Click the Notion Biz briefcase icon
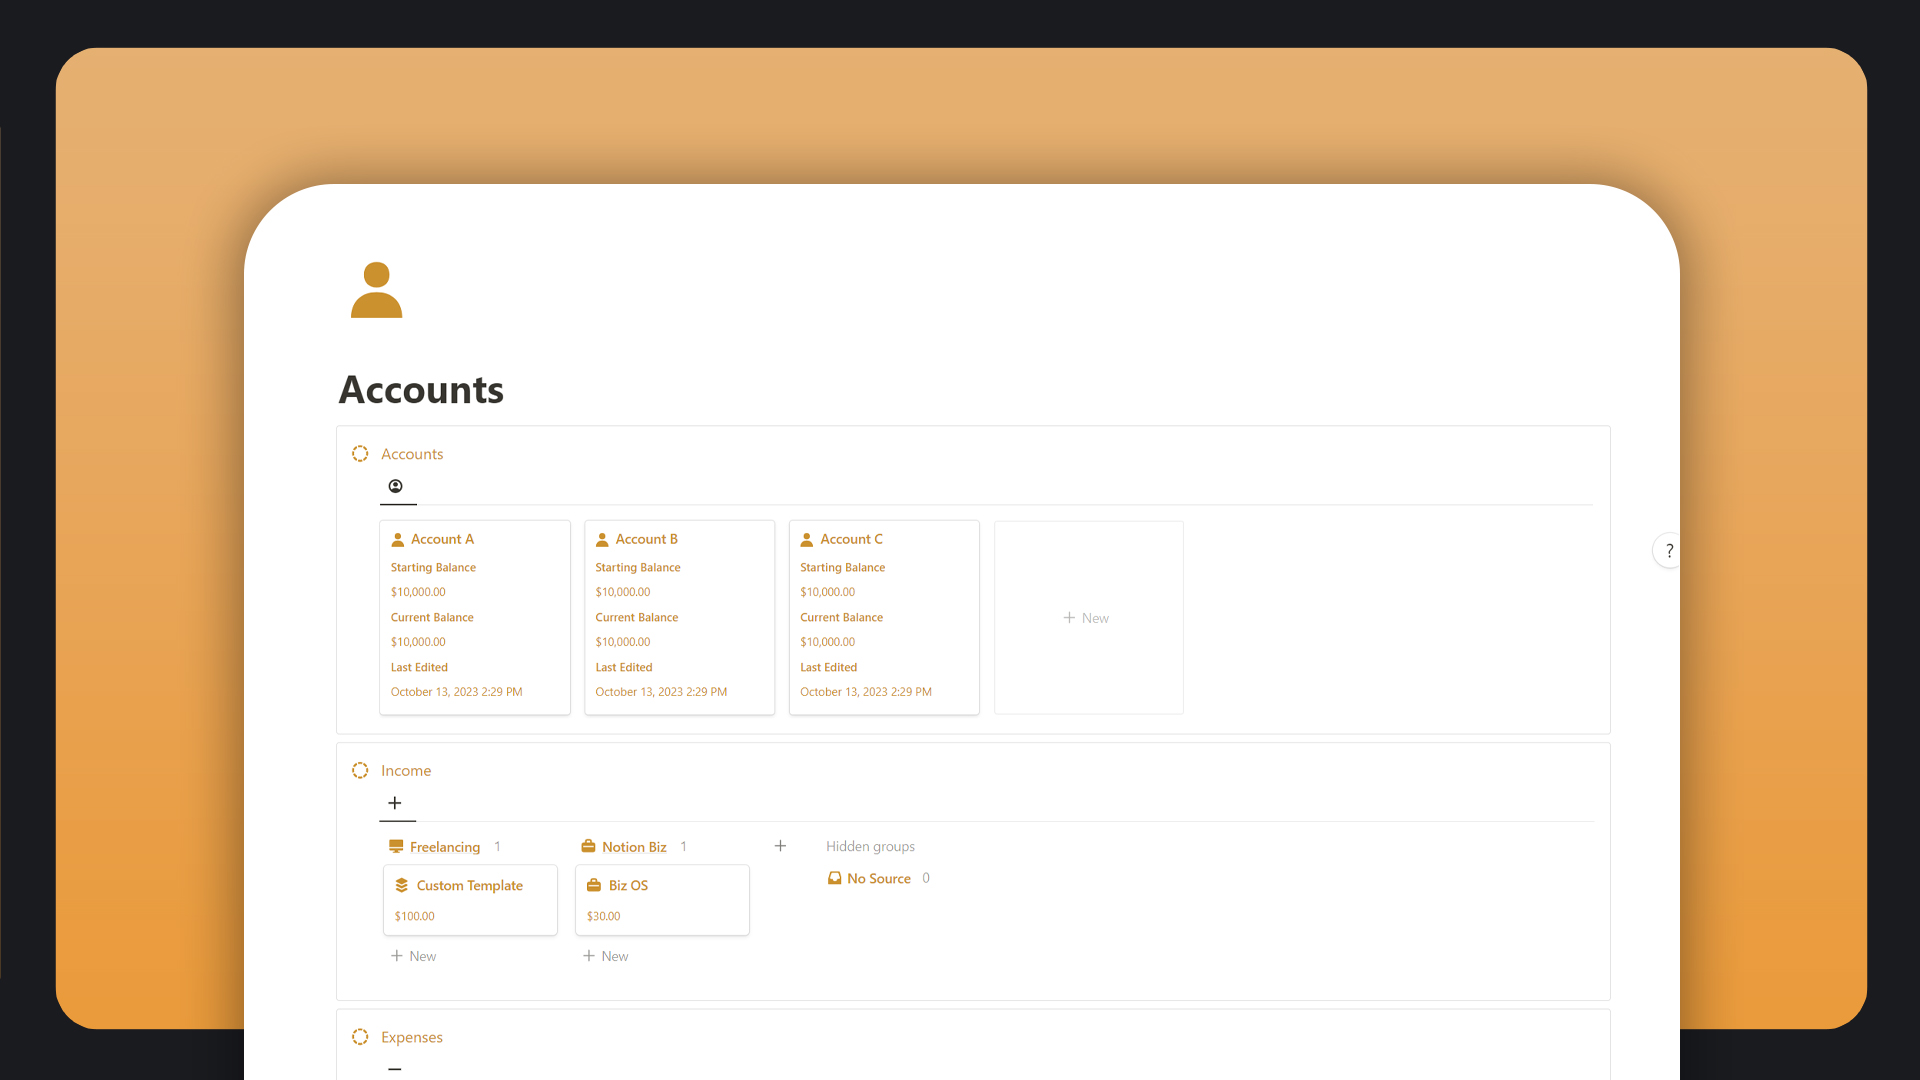This screenshot has height=1080, width=1920. (588, 847)
